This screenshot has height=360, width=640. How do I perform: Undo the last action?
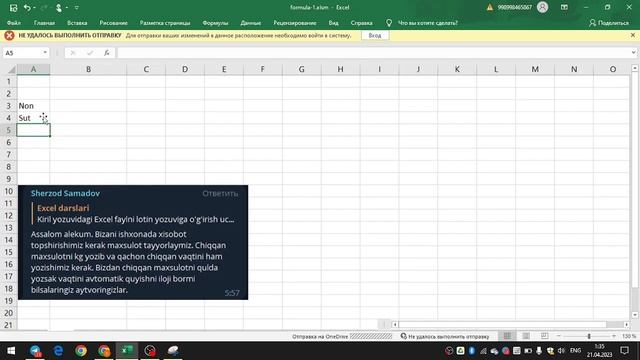coord(27,7)
